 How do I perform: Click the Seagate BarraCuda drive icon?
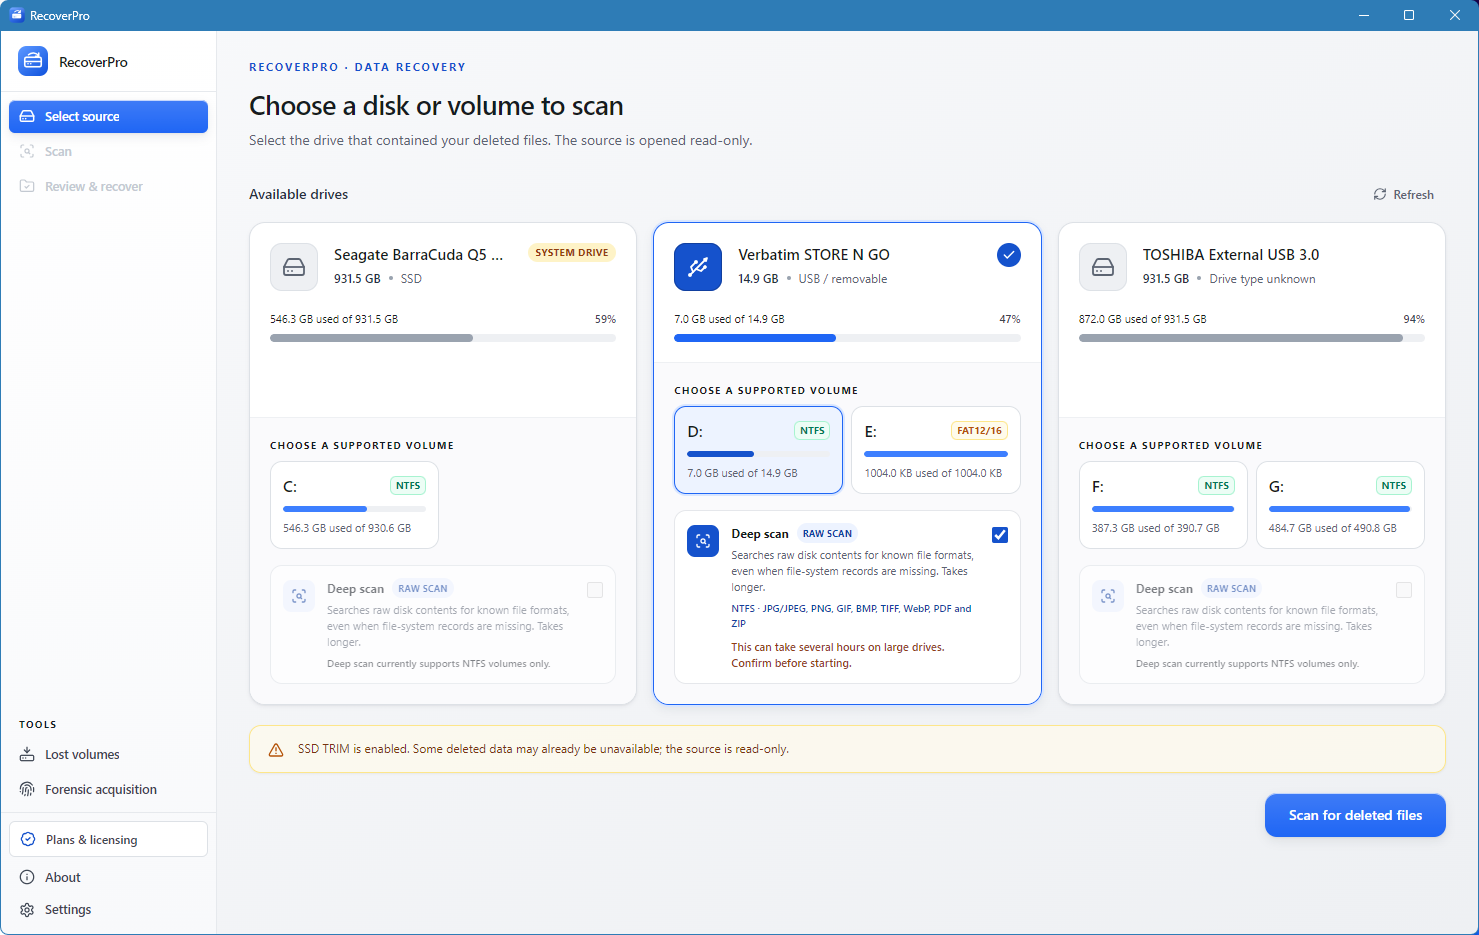click(294, 267)
